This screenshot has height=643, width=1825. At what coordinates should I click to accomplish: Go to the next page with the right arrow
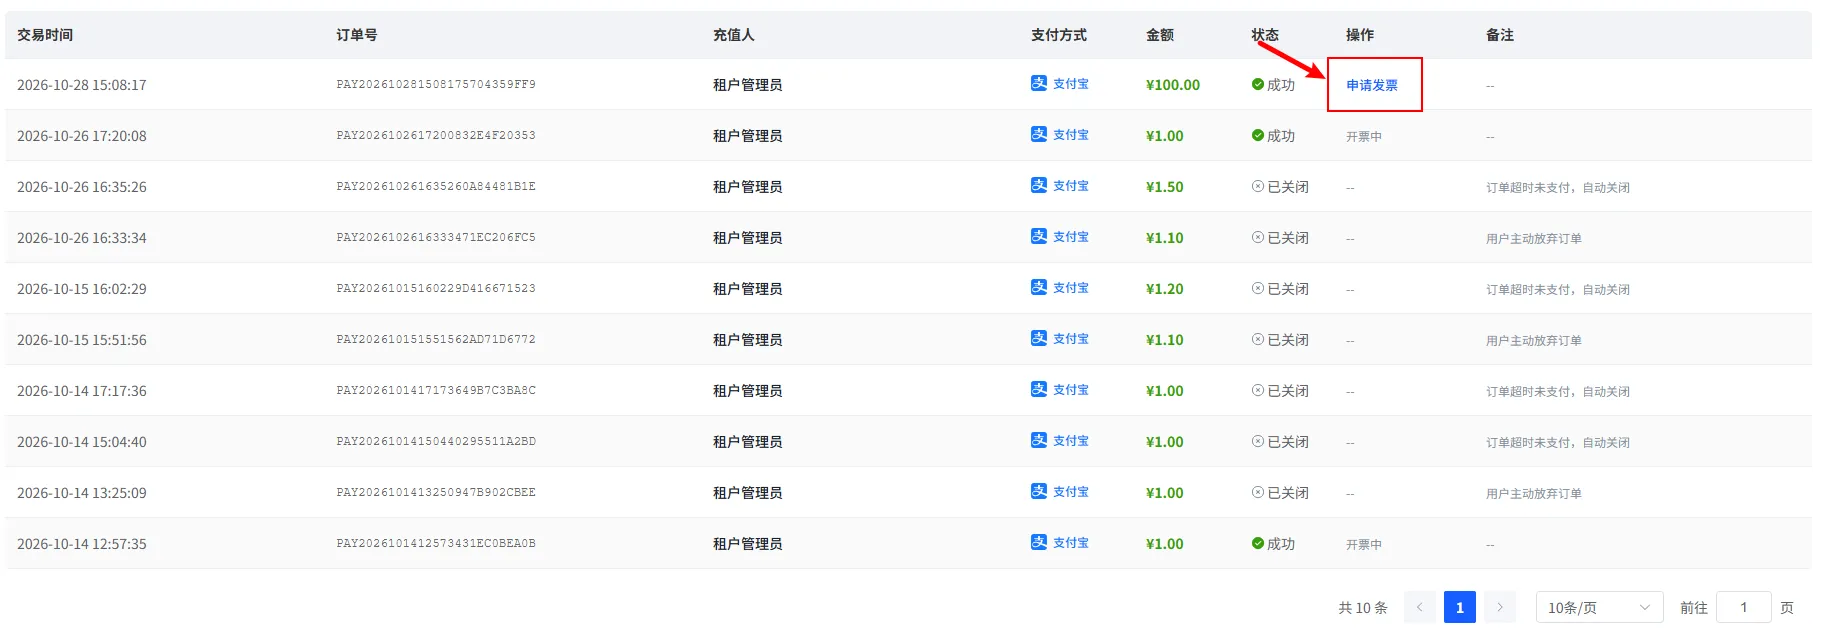[1500, 608]
